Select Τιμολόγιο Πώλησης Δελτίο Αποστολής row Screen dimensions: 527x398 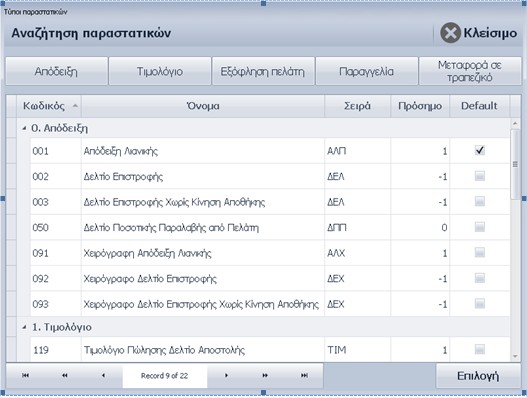270,350
